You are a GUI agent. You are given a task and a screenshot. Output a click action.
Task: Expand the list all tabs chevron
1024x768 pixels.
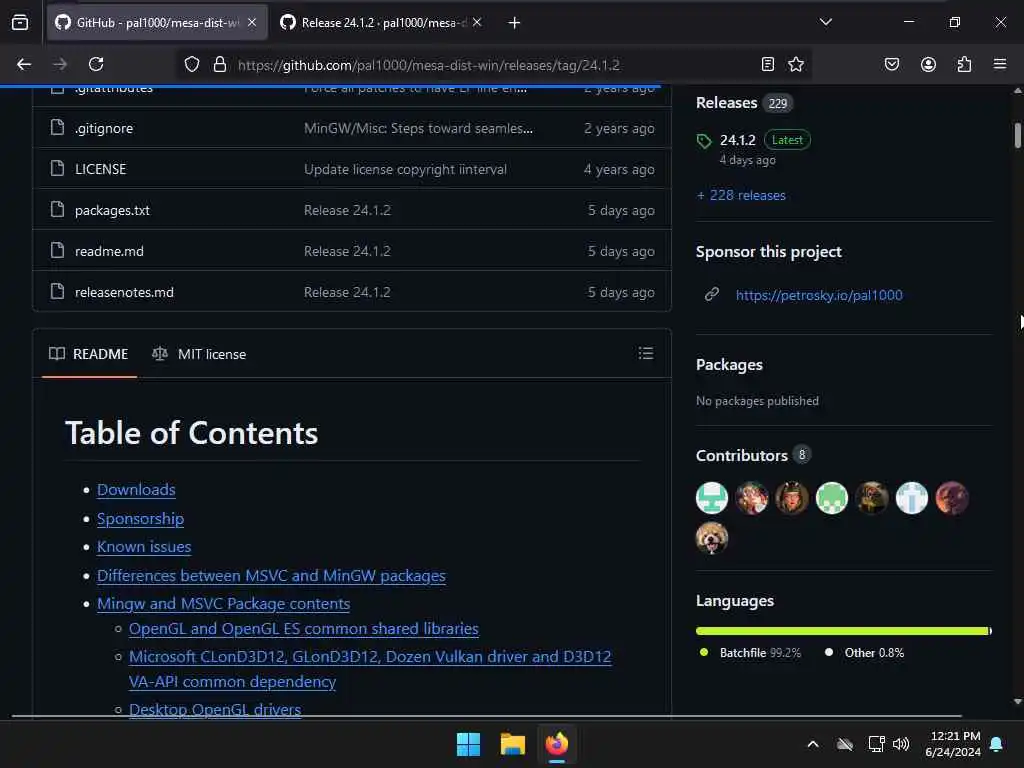pyautogui.click(x=826, y=22)
